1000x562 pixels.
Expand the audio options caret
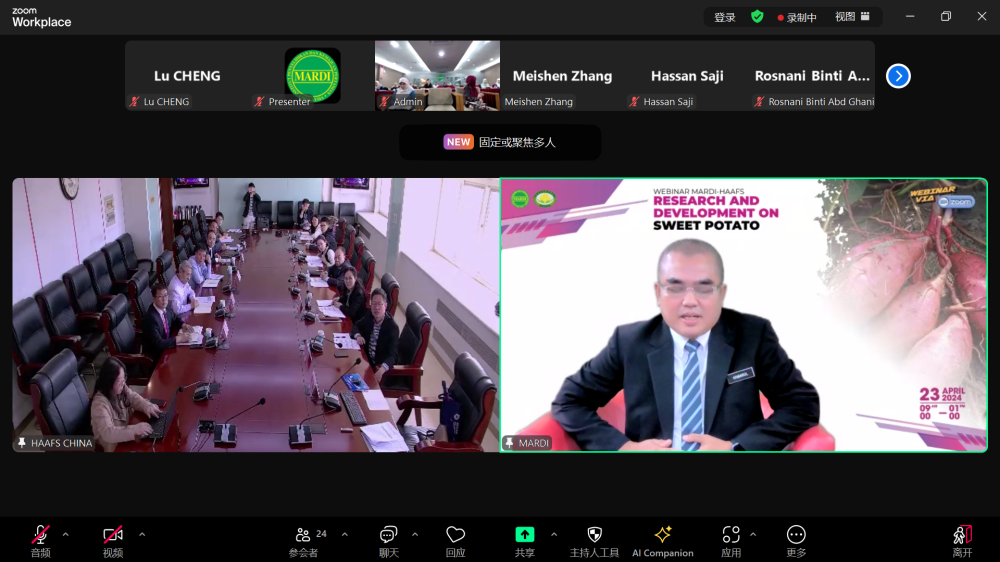point(66,535)
